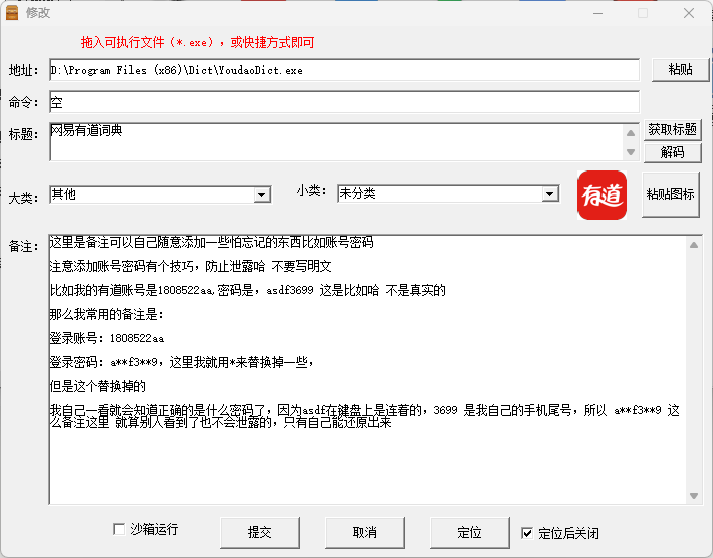Click the first notes line 这里是备注
This screenshot has width=713, height=558.
coord(211,242)
